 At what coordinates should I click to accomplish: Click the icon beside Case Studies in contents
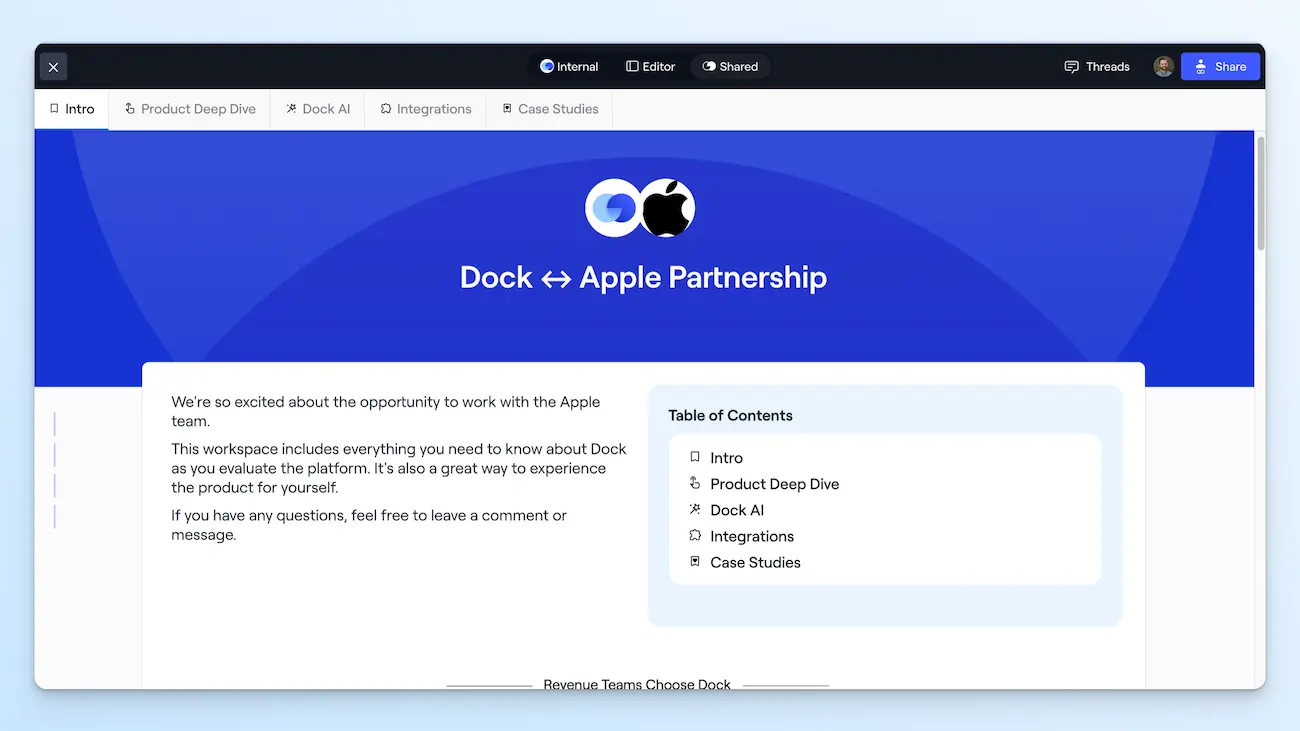[695, 561]
